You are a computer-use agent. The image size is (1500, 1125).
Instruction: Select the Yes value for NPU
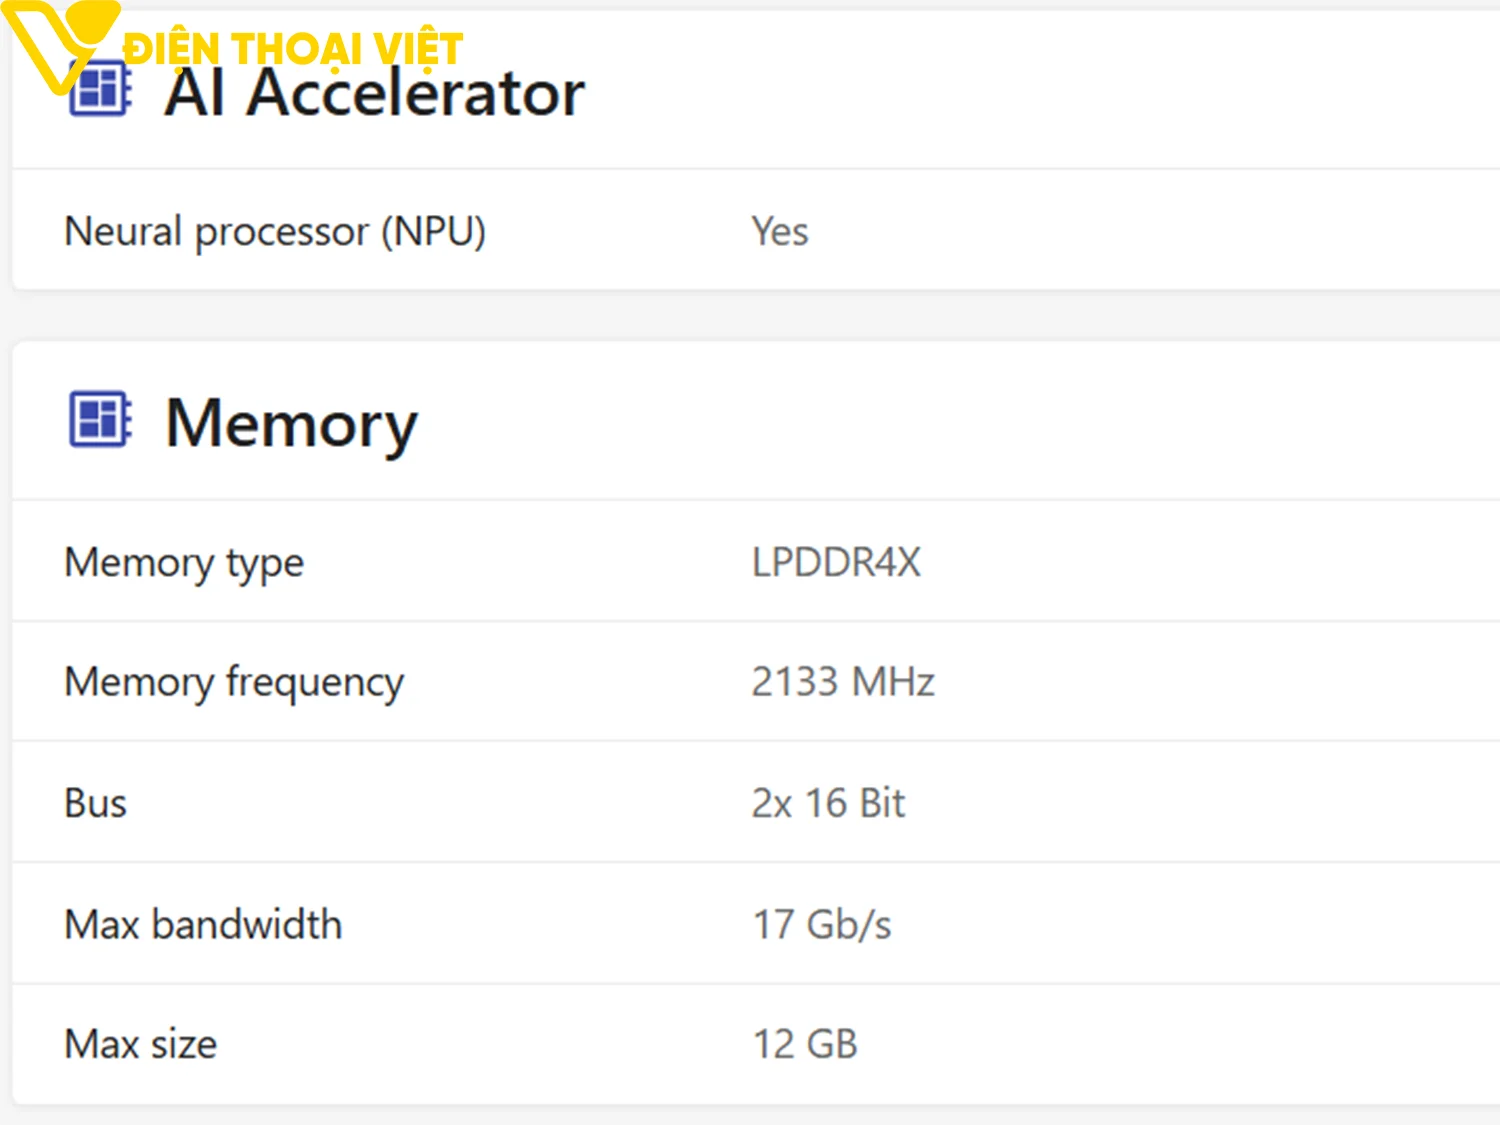[780, 232]
